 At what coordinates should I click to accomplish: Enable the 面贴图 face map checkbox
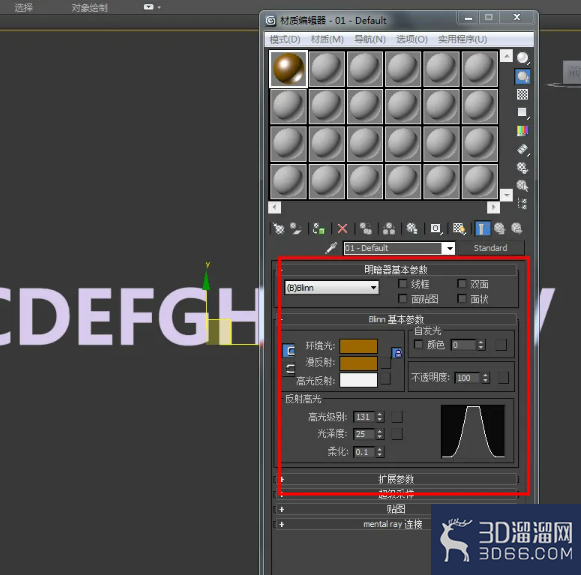402,298
